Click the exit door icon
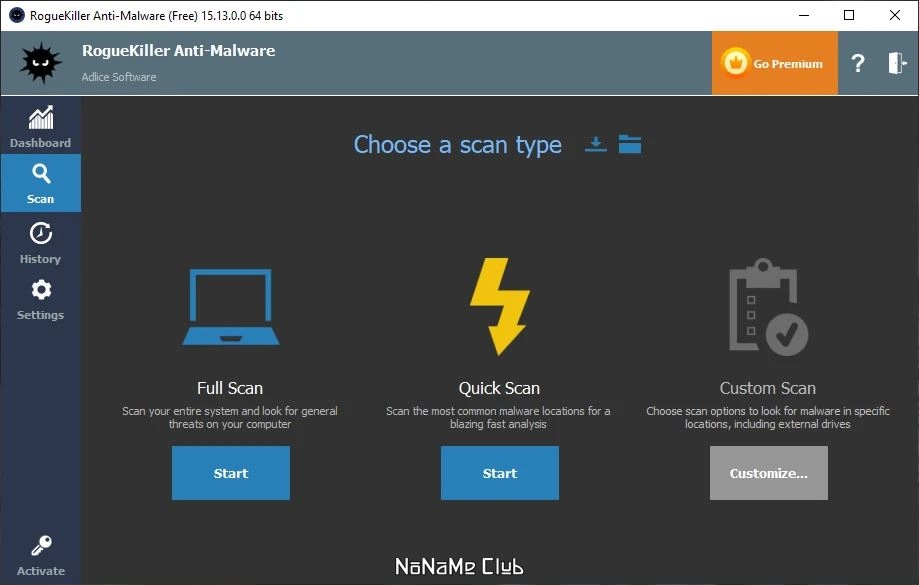Screen dimensions: 919x585 coord(897,63)
